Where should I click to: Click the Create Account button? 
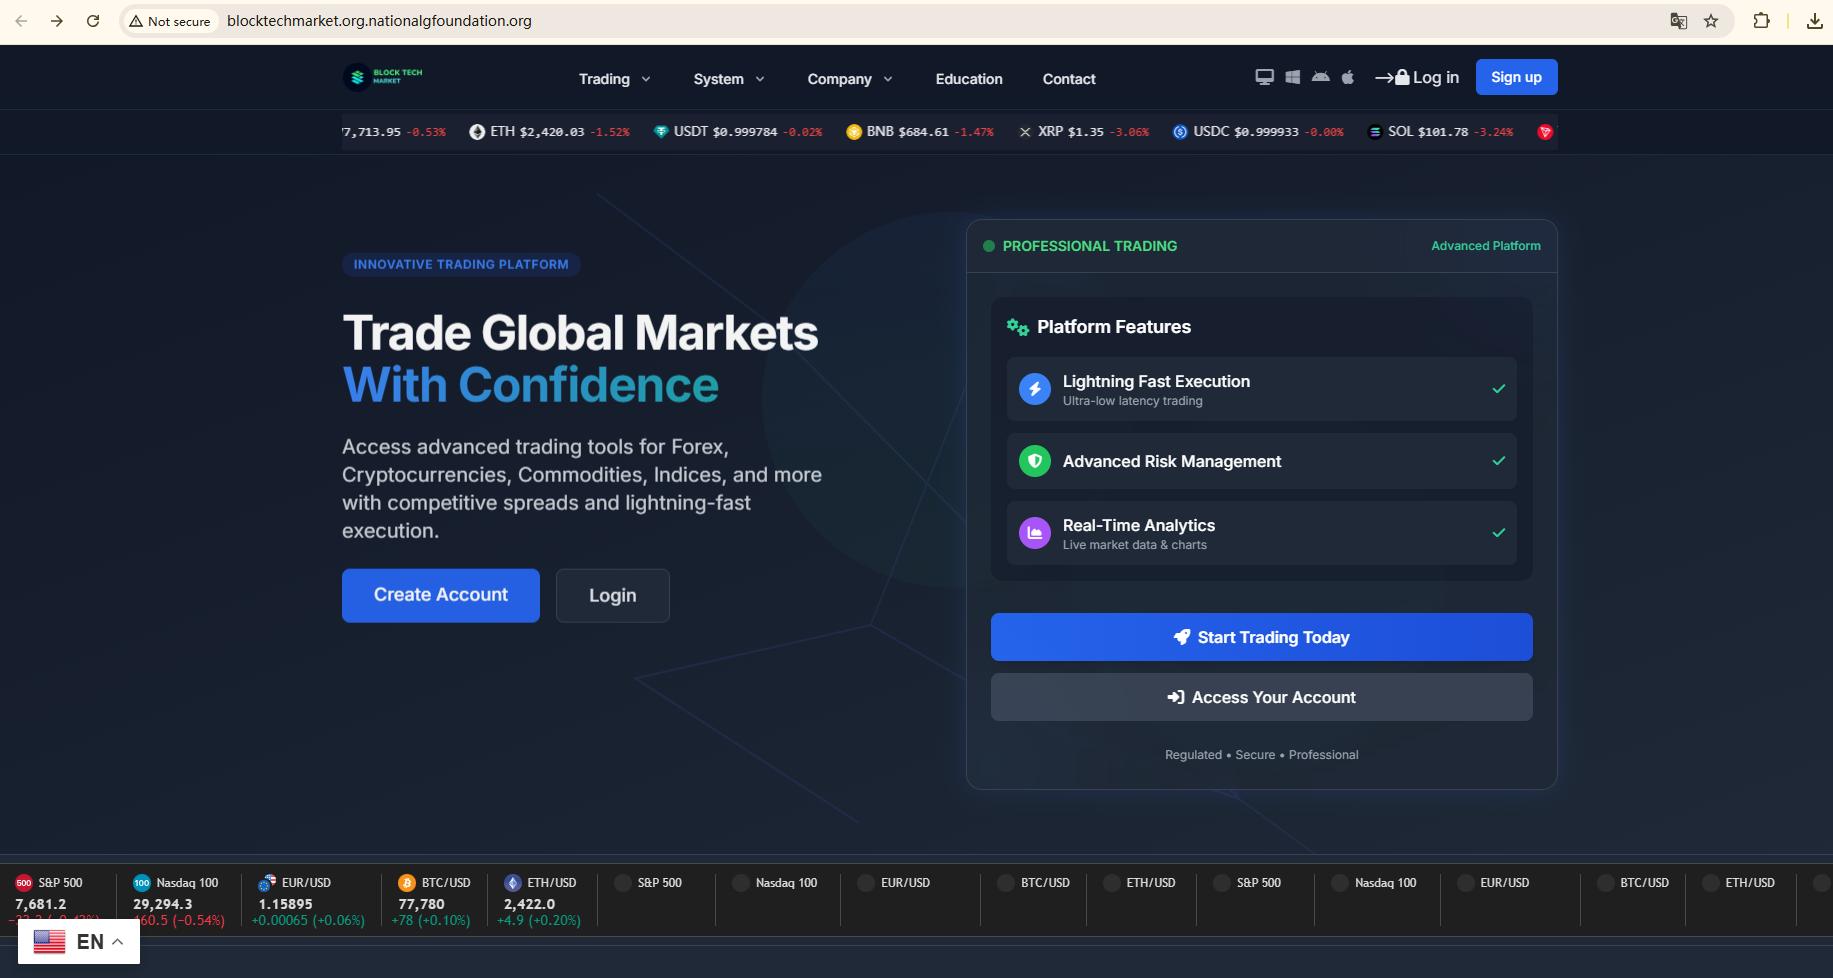pyautogui.click(x=441, y=596)
